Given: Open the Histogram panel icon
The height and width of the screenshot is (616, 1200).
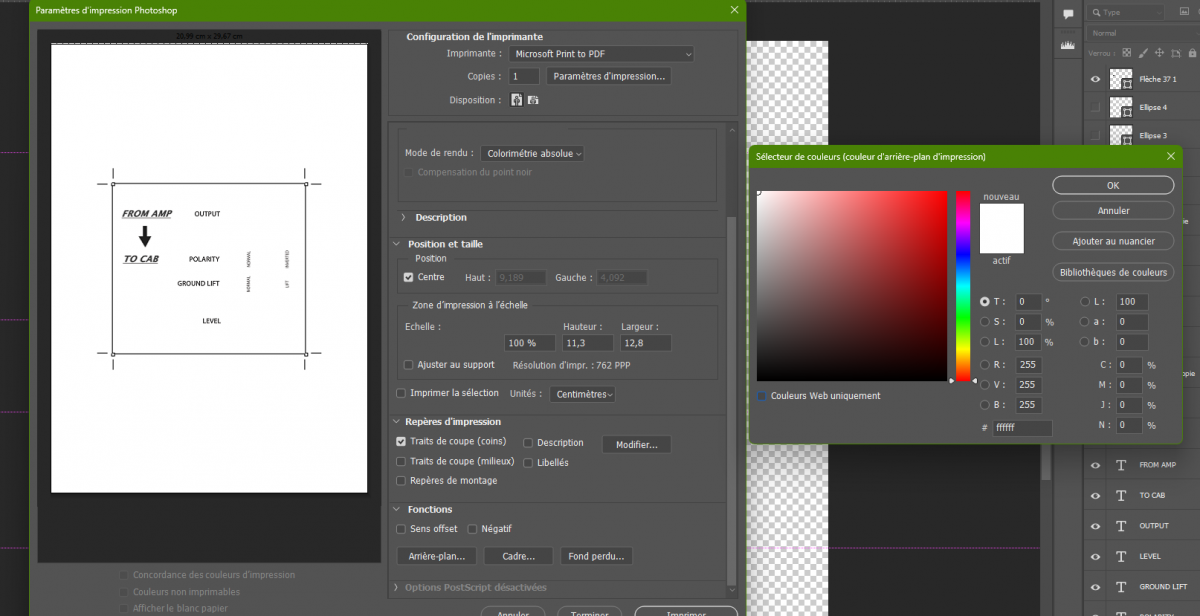Looking at the screenshot, I should [x=1068, y=46].
